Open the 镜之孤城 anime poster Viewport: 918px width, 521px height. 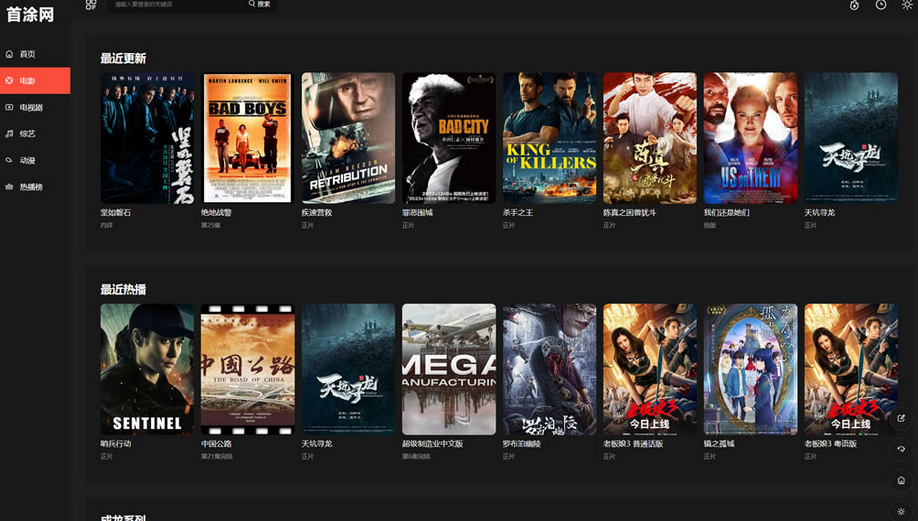click(751, 369)
